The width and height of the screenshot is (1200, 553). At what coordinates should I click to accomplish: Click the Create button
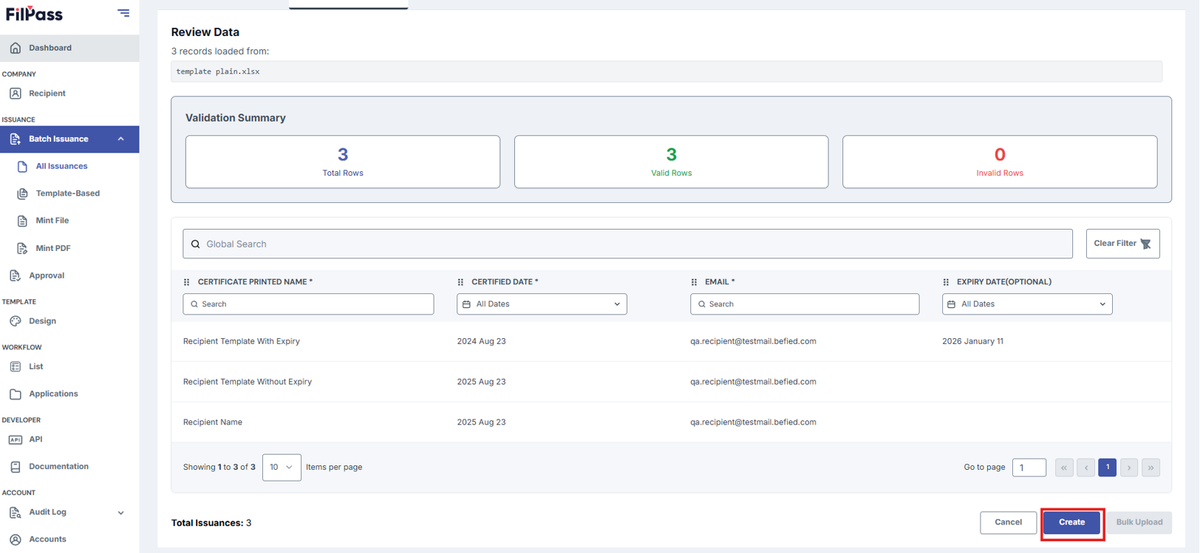[x=1072, y=522]
